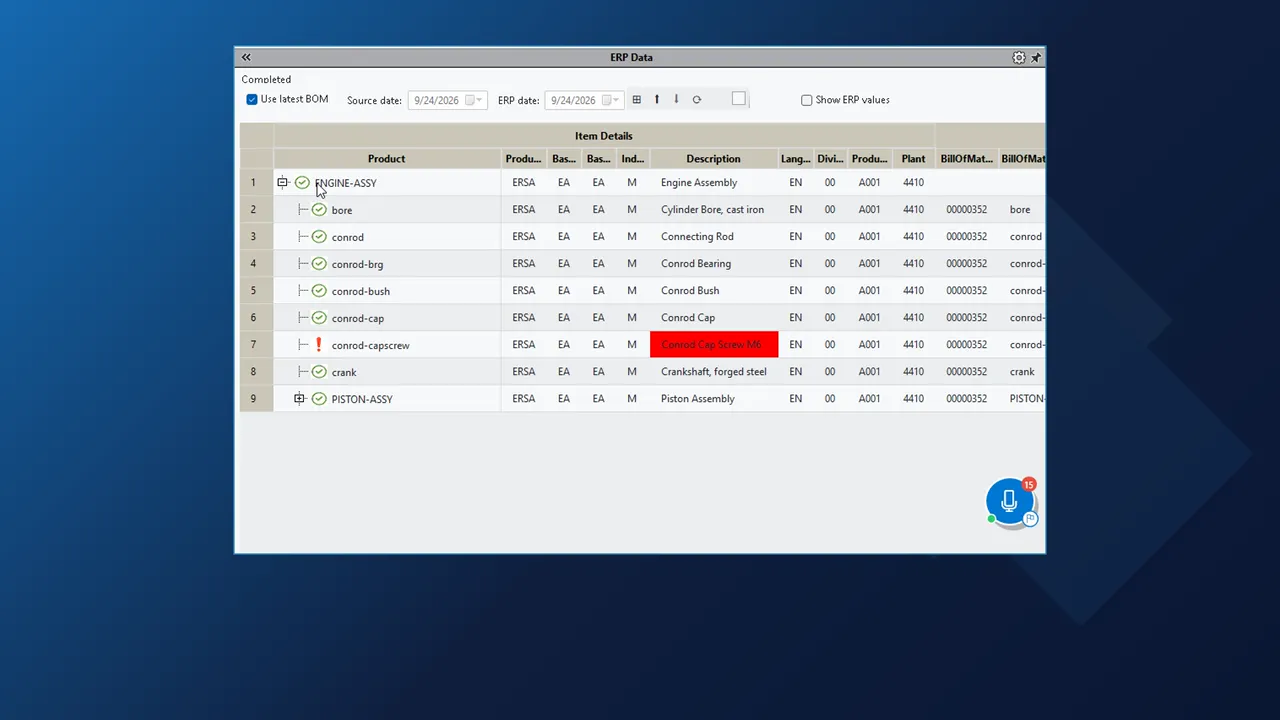Open the Source date picker dropdown
The image size is (1280, 720).
(480, 100)
